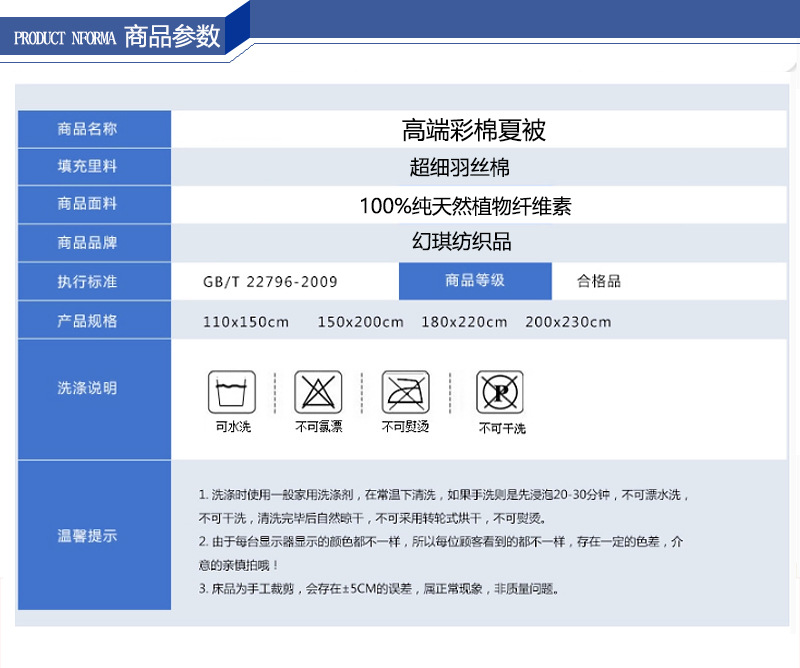Click the no-bleach crossed triangle icon
Image resolution: width=800 pixels, height=668 pixels.
(318, 392)
